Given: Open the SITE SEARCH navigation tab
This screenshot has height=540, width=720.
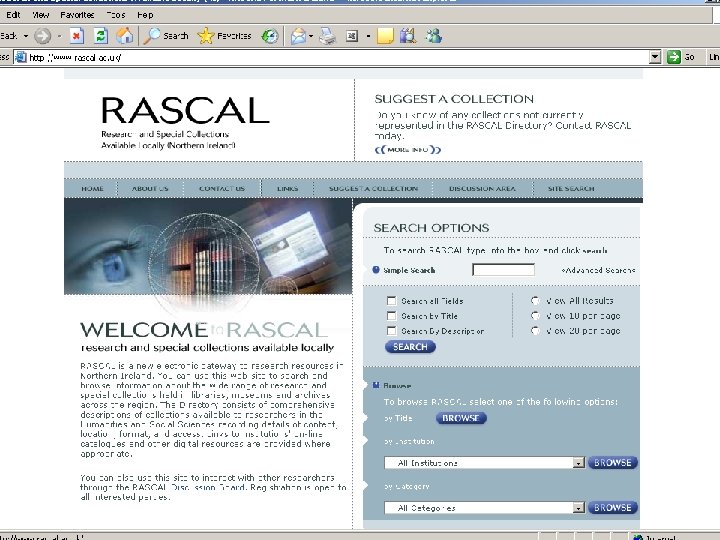Looking at the screenshot, I should [x=571, y=189].
